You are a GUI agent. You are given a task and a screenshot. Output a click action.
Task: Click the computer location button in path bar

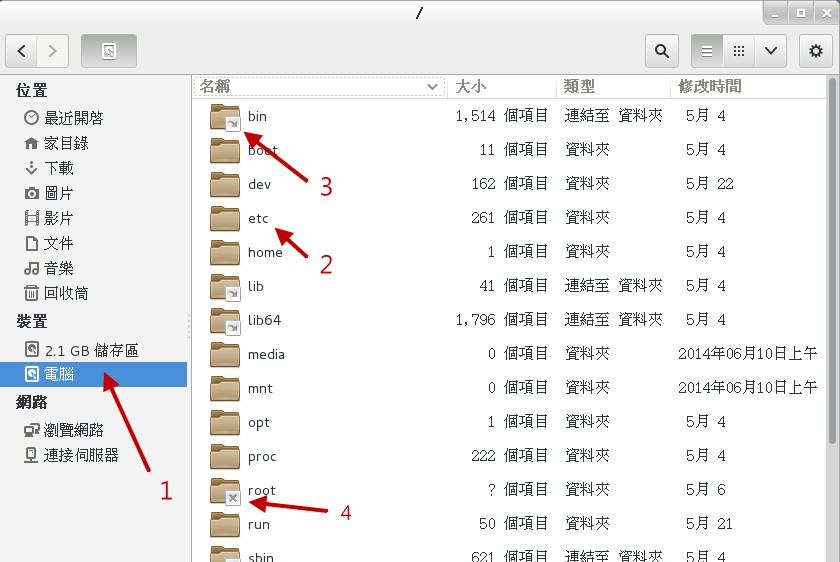point(109,51)
